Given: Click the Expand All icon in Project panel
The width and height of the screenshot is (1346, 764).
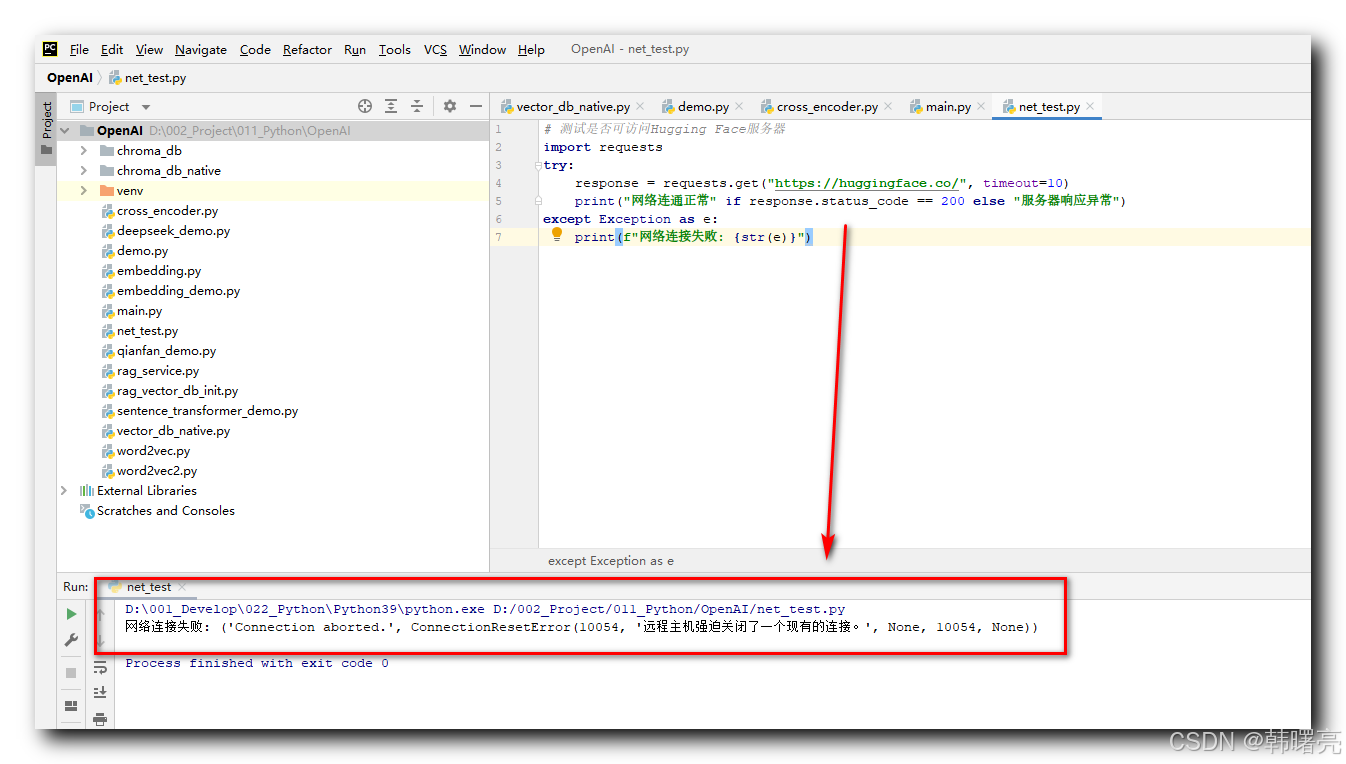Looking at the screenshot, I should pos(391,106).
